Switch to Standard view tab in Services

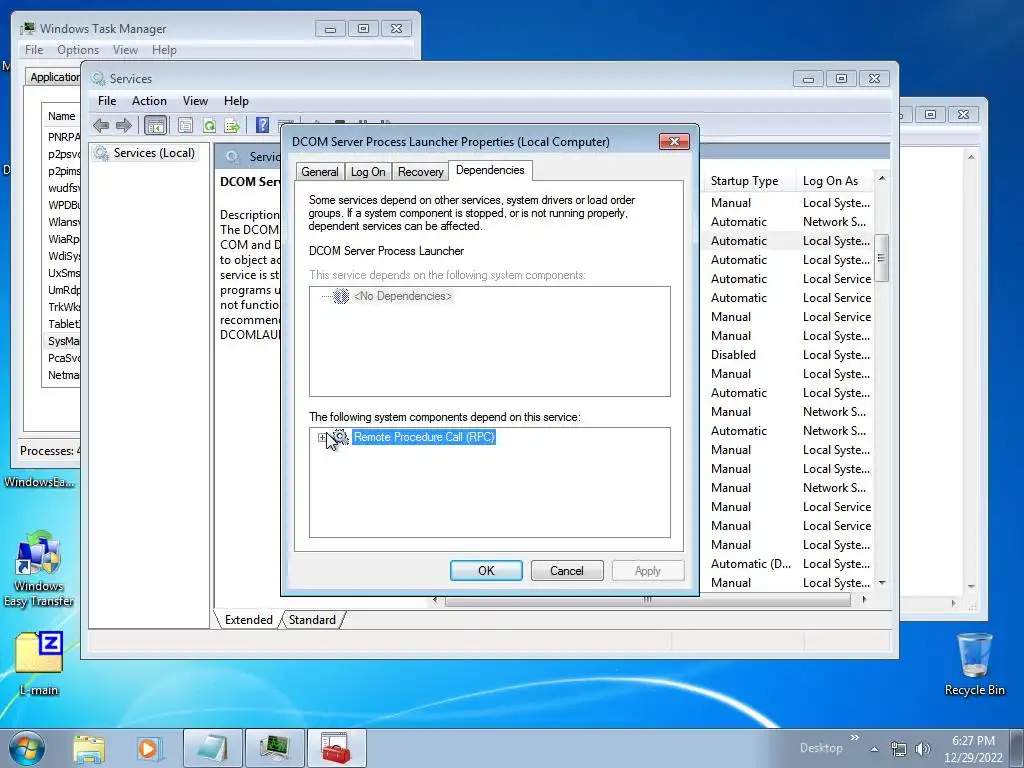coord(312,620)
